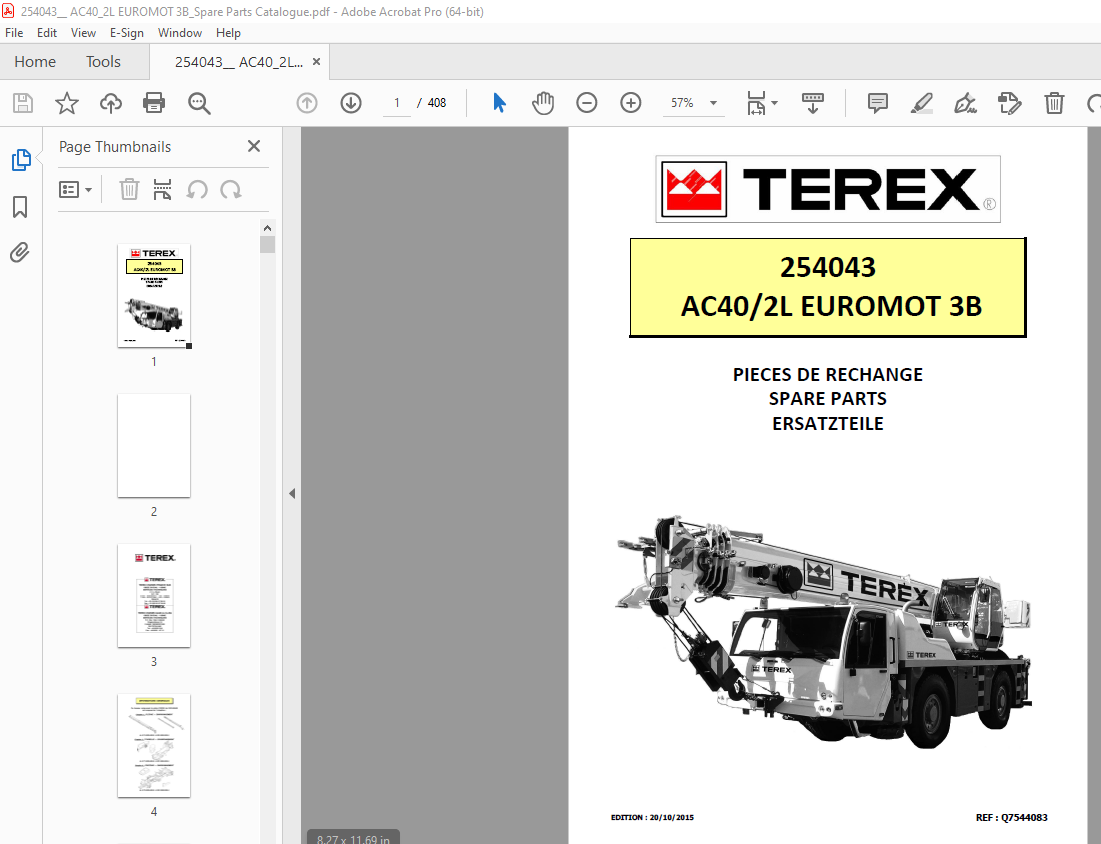Select page 1 thumbnail

pyautogui.click(x=154, y=296)
